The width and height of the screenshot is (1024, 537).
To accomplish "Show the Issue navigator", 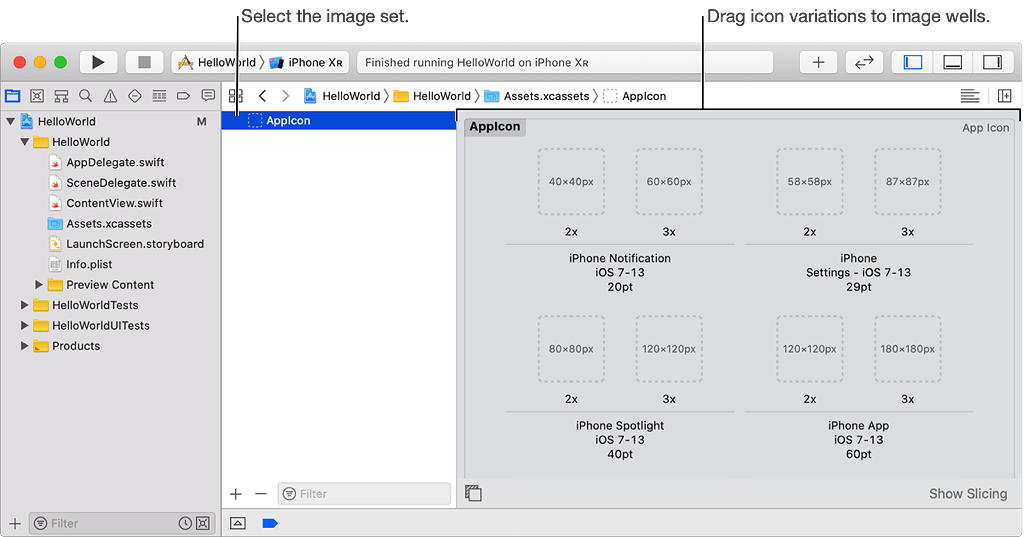I will (110, 96).
